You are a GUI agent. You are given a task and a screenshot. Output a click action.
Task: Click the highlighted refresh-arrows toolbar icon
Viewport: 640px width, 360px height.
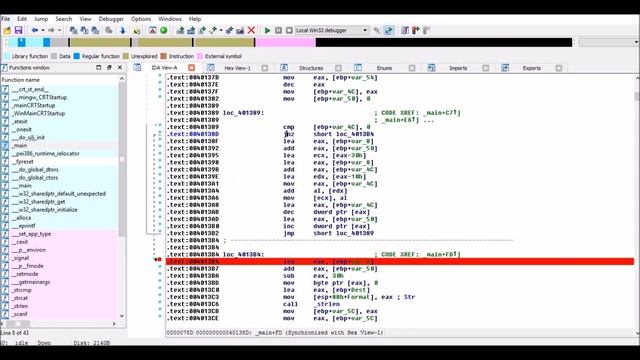[x=389, y=30]
